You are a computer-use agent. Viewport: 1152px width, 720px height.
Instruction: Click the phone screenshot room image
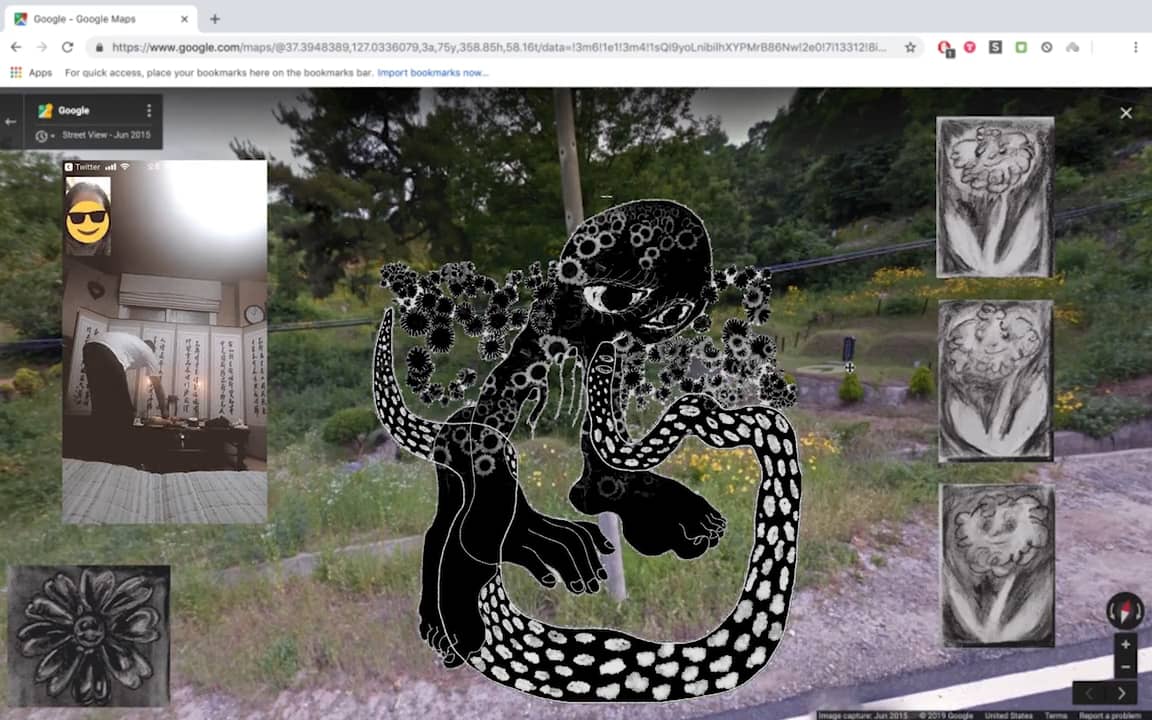pos(165,342)
